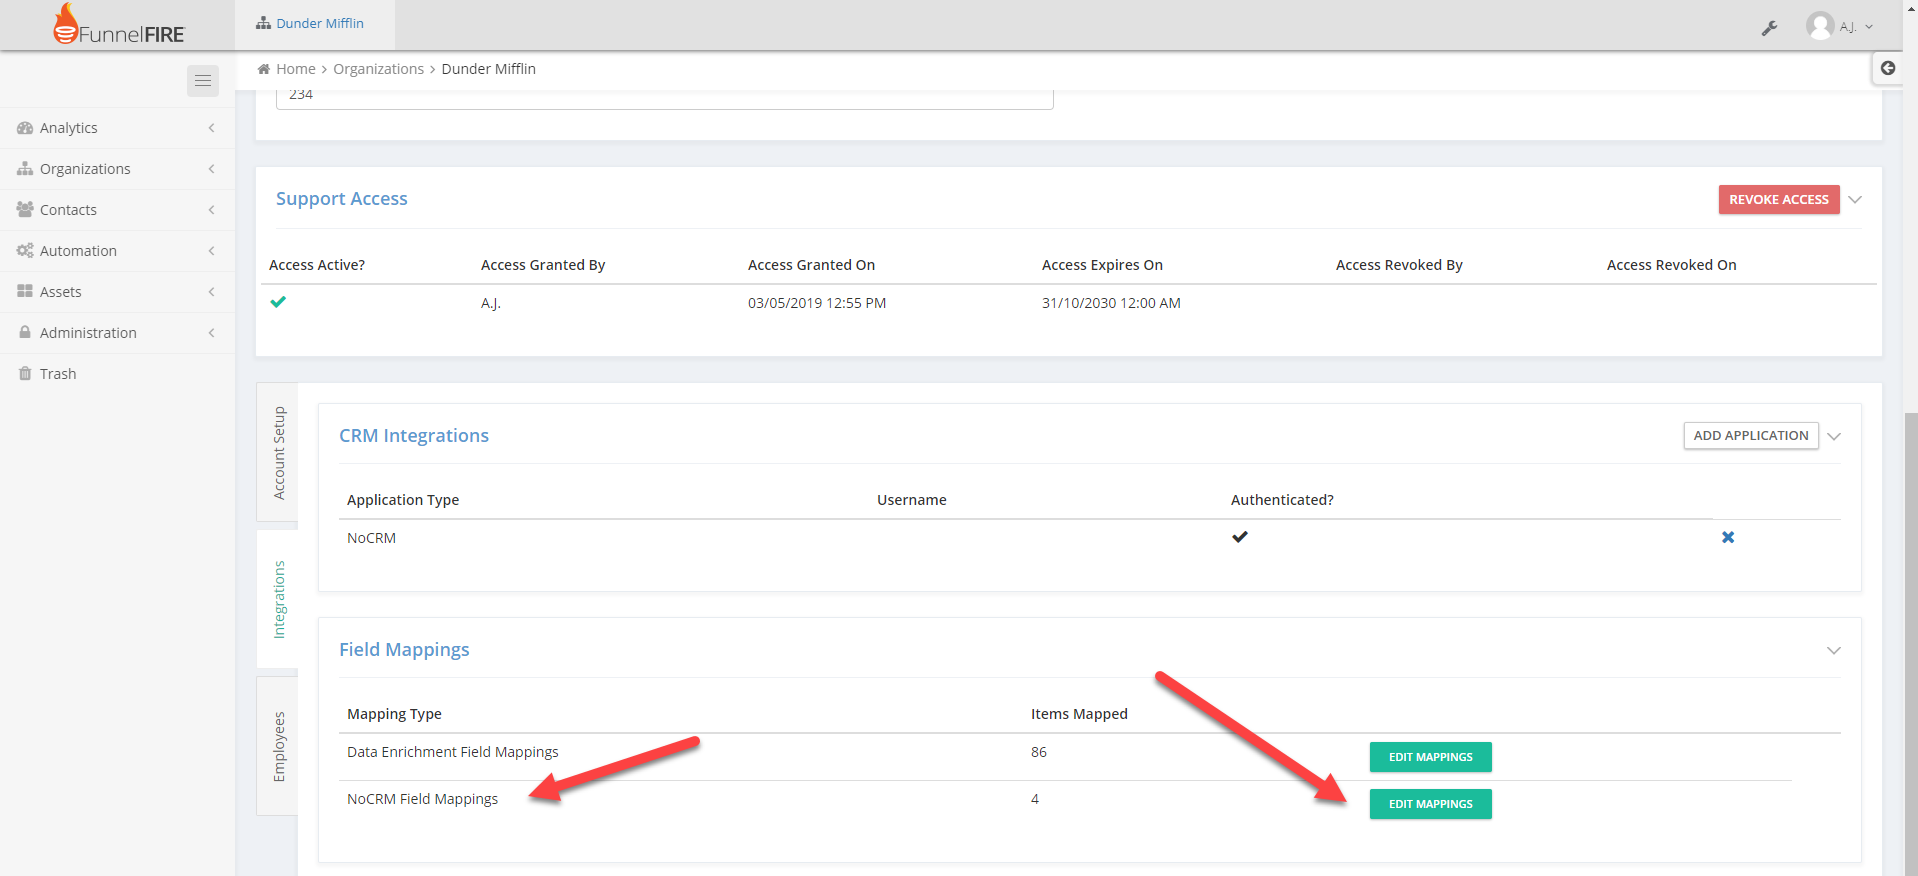
Task: Switch to the Employees vertical tab
Action: tap(279, 746)
